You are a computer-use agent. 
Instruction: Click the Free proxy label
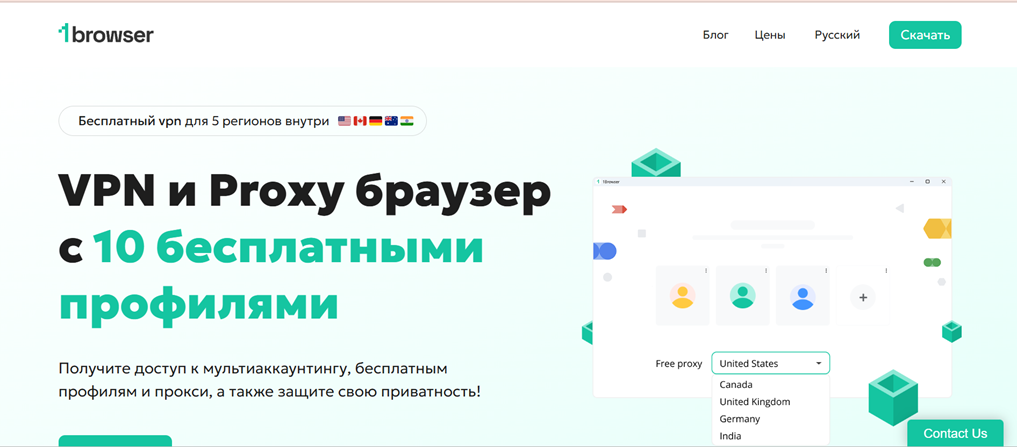(x=679, y=364)
